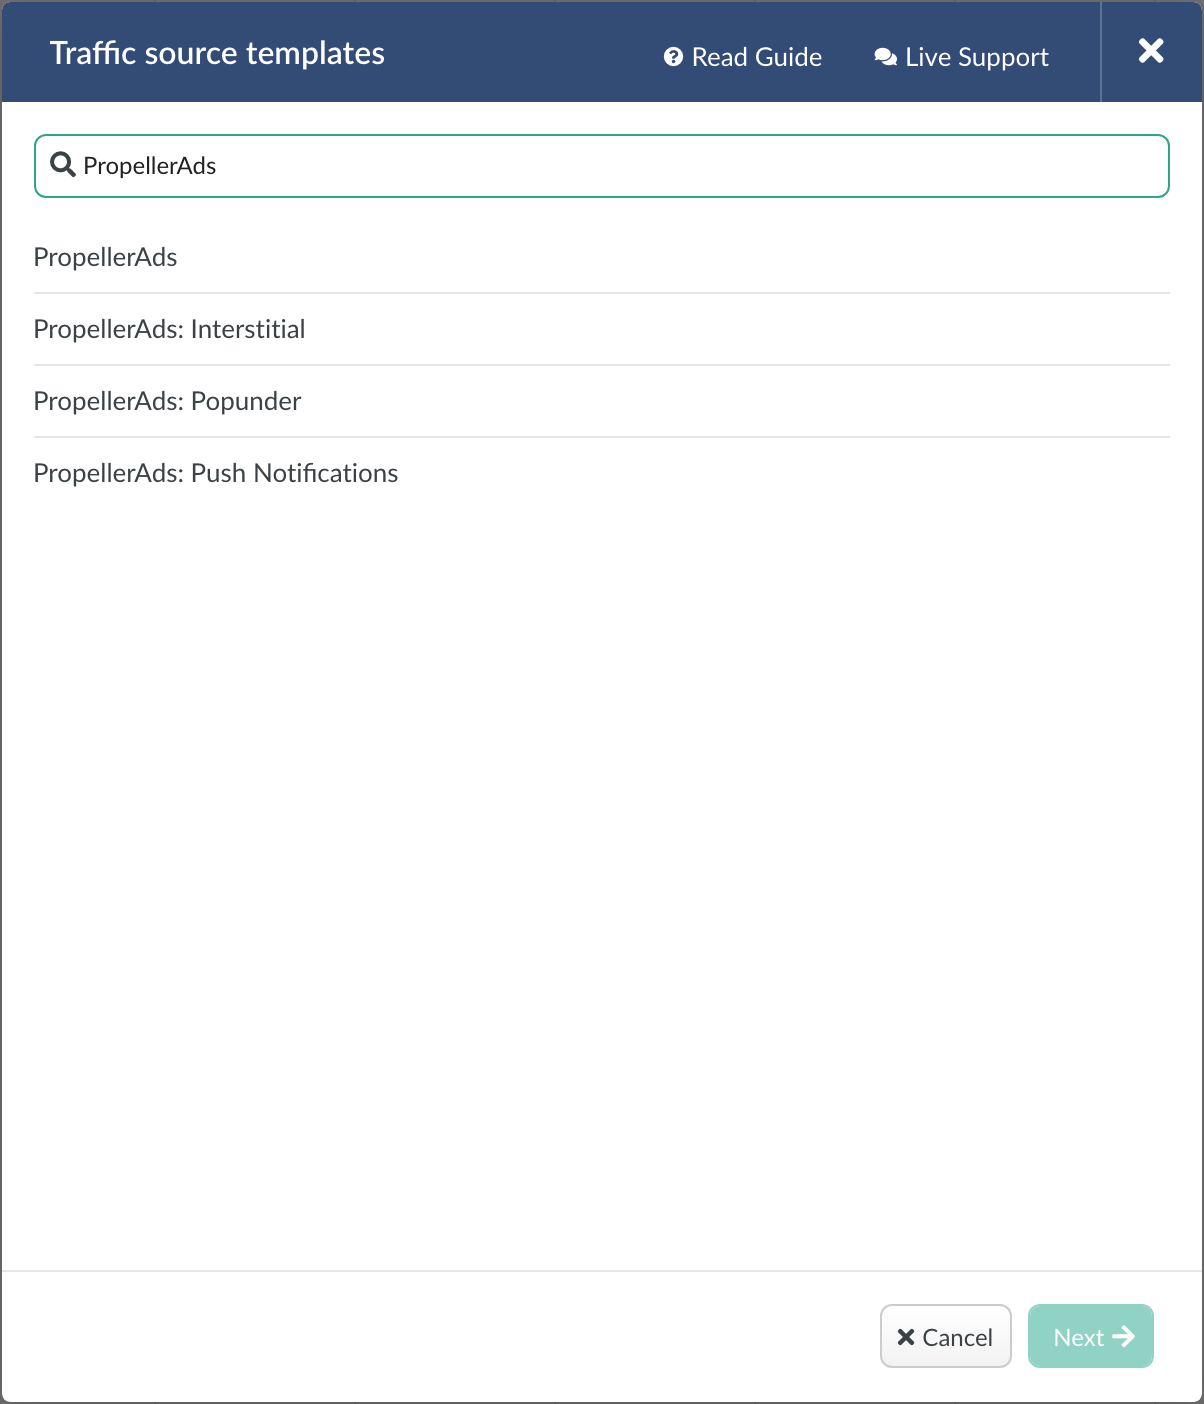Click the right arrow icon on Next
This screenshot has width=1204, height=1404.
pos(1124,1337)
